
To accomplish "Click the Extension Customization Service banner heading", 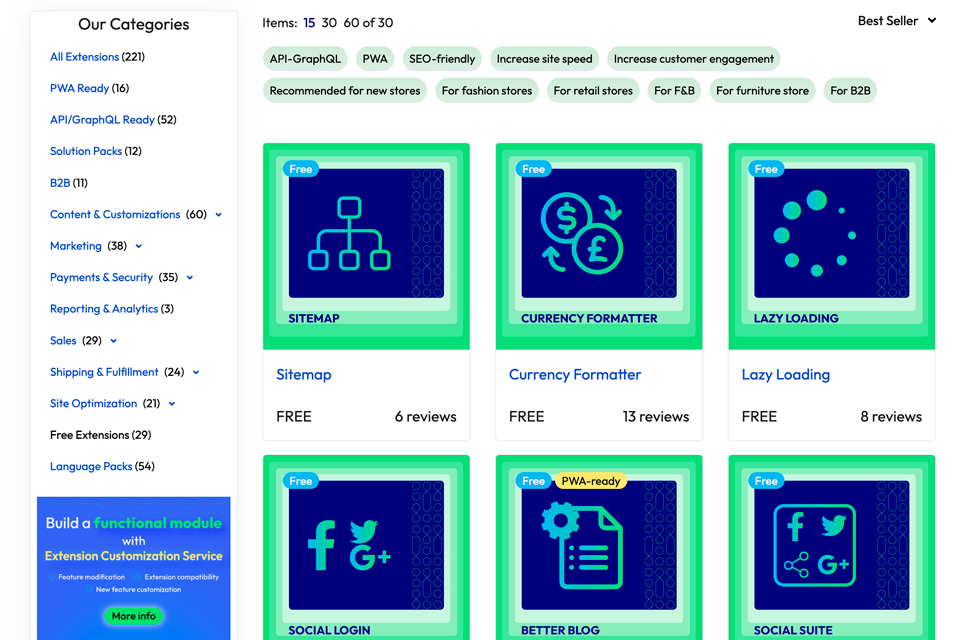I will [x=133, y=556].
